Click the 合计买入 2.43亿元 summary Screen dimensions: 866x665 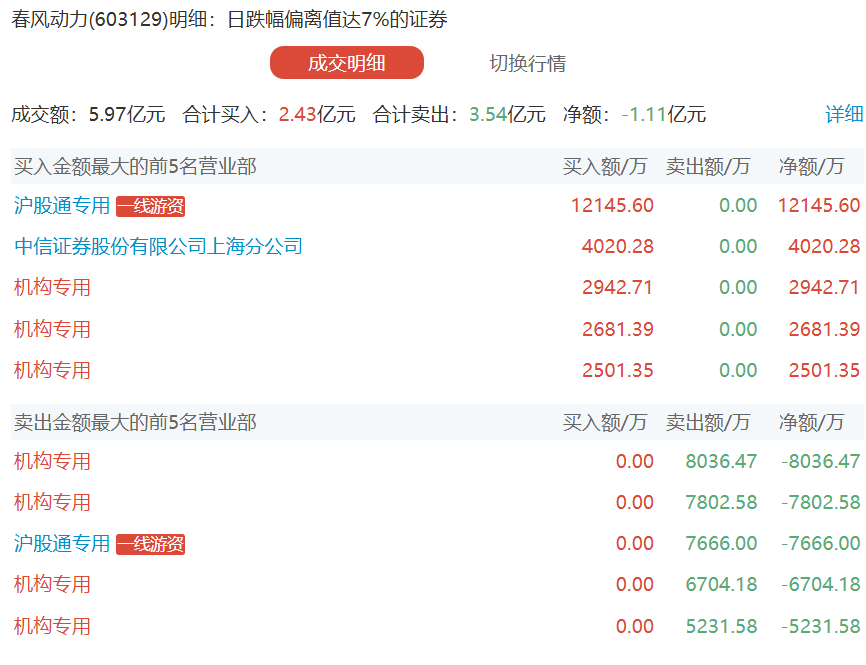coord(269,114)
